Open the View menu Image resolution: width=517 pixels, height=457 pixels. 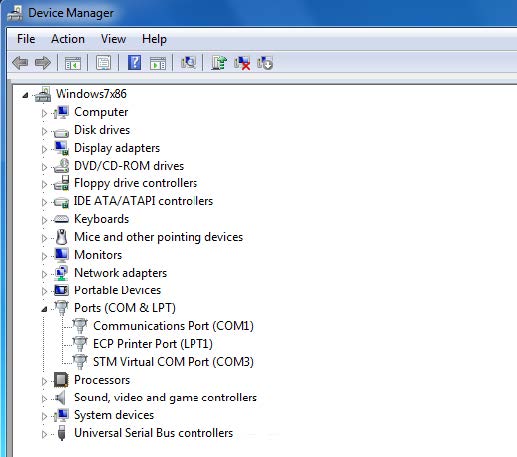click(113, 39)
